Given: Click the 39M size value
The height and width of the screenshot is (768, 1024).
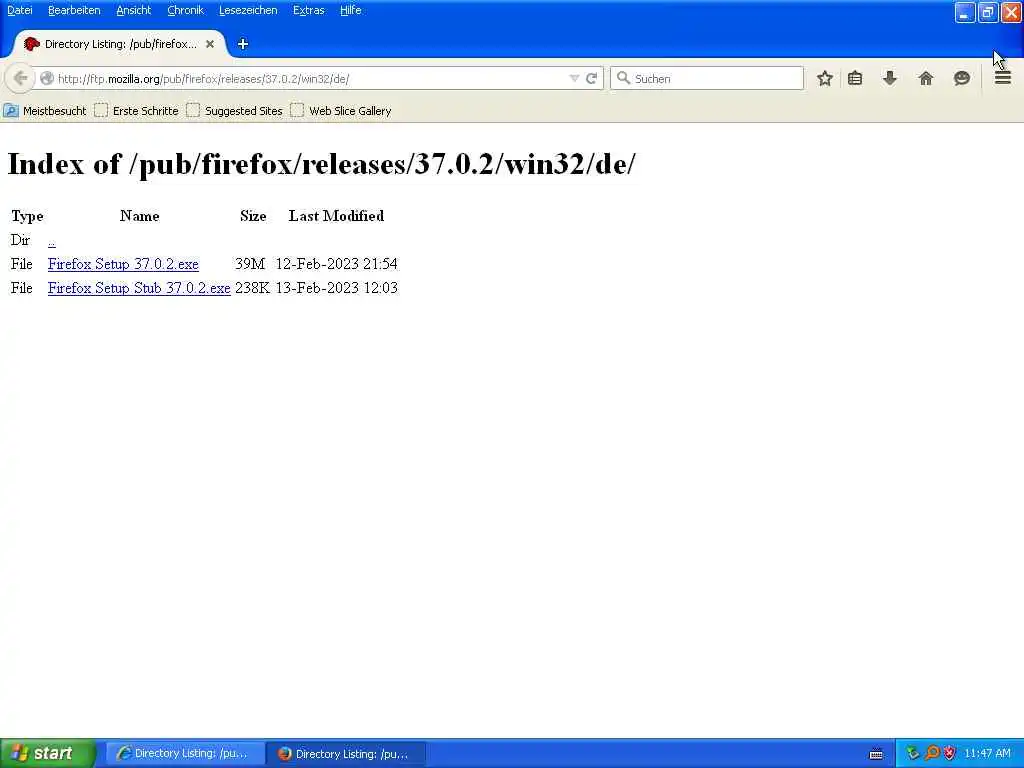Looking at the screenshot, I should pos(250,264).
